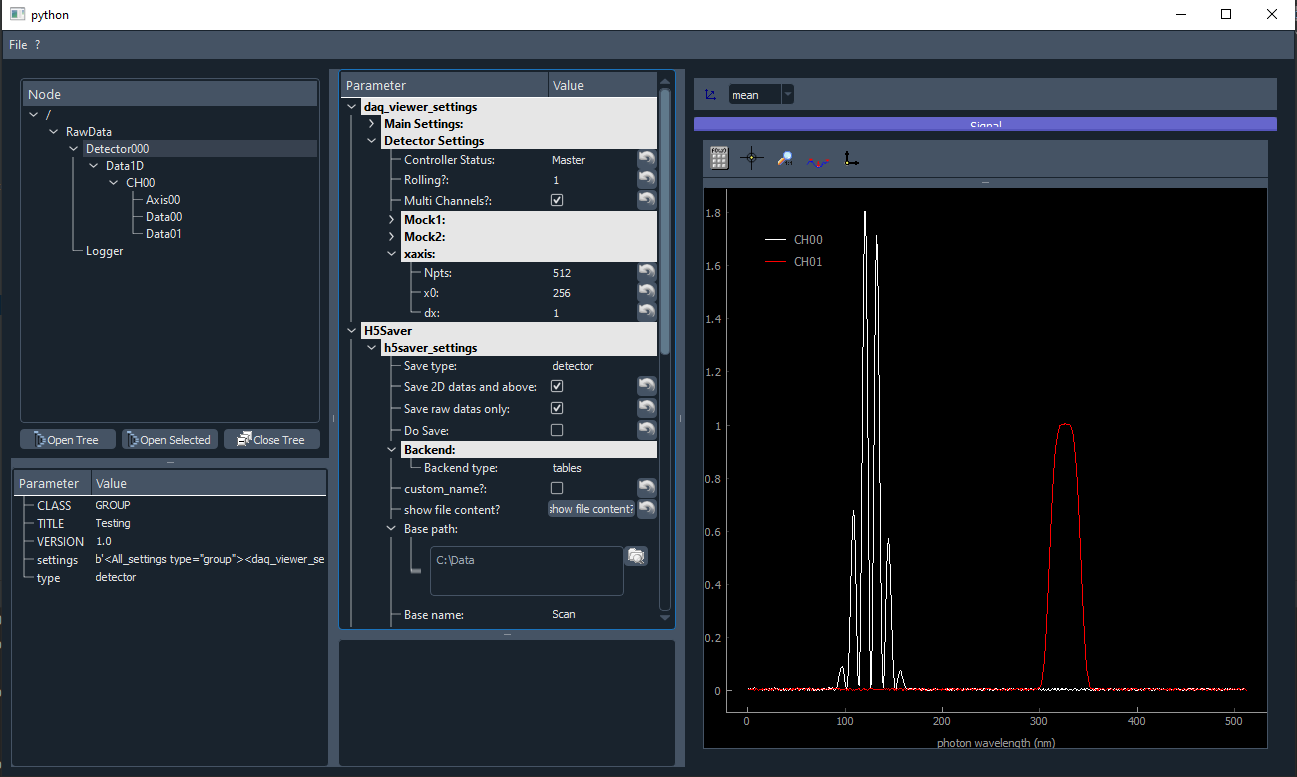This screenshot has height=777, width=1297.
Task: Open the ? help menu
Action: [x=37, y=45]
